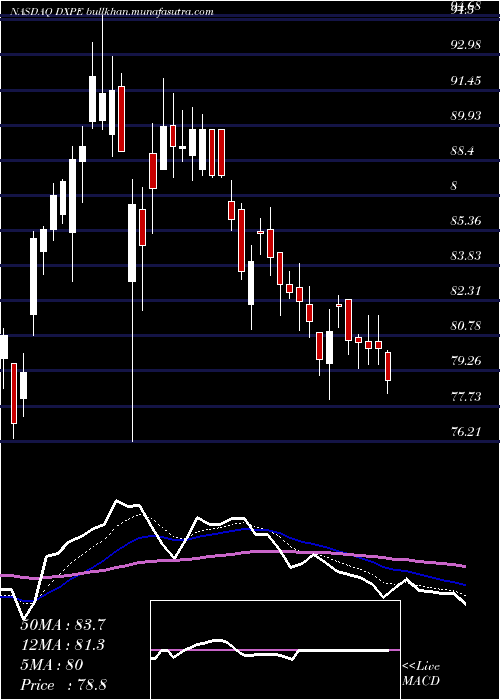Viewport: 500px width, 700px height.
Task: Click the Live MACD label
Action: (x=421, y=673)
